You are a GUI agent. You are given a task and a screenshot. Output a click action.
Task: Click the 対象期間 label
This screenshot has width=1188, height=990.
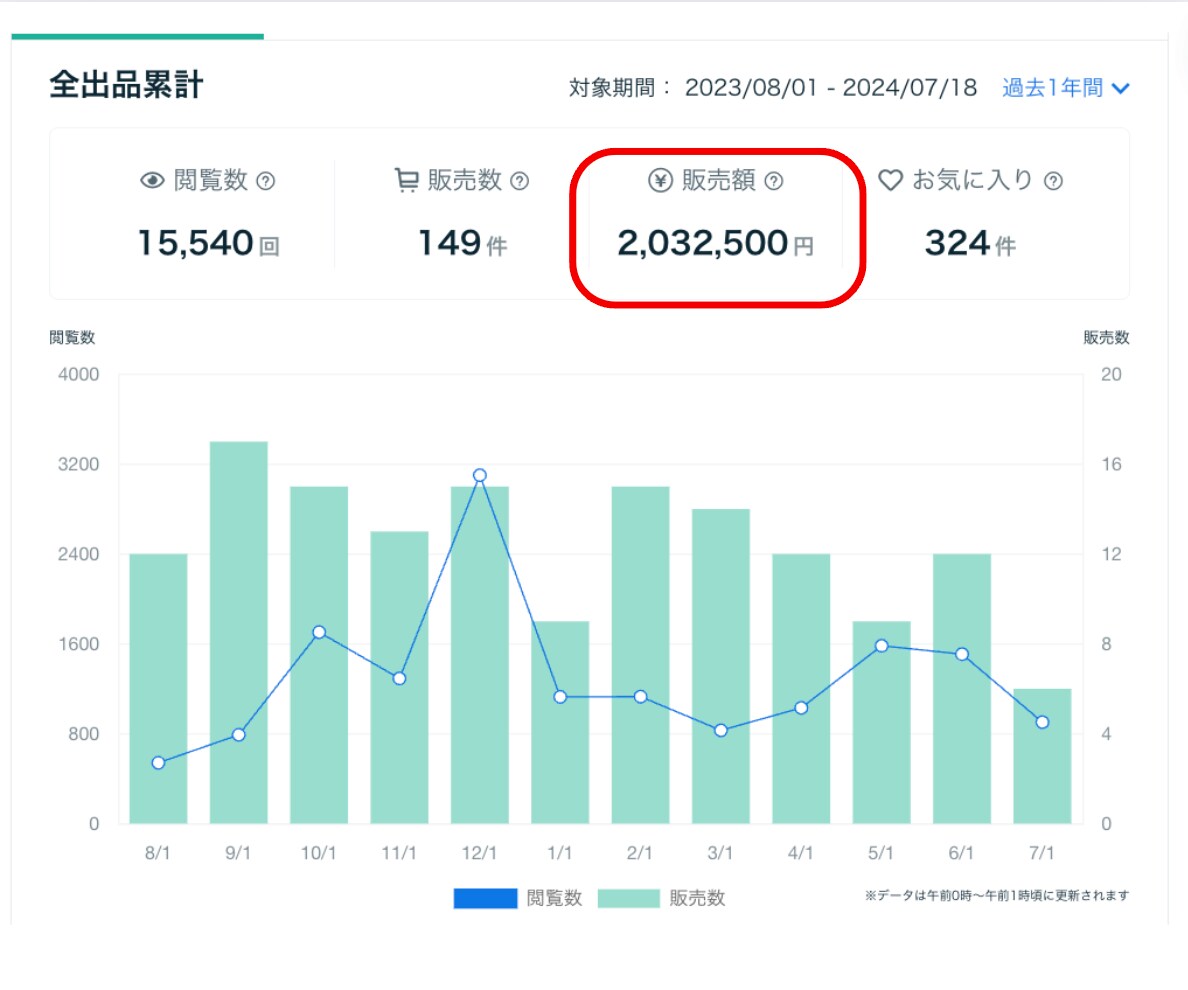point(611,88)
